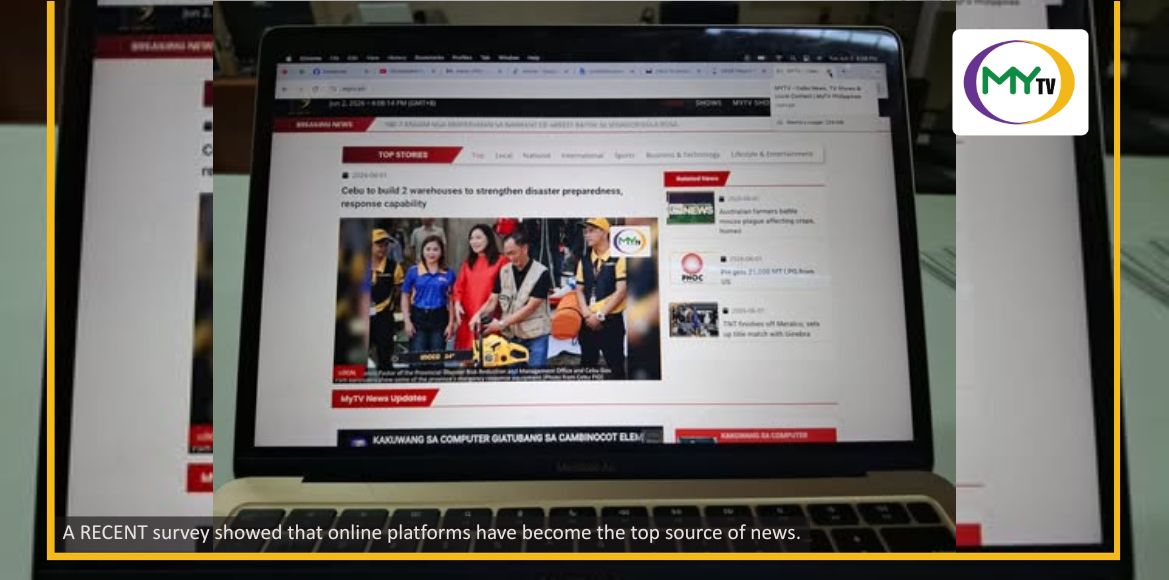Open the Bookmarks menu

(x=429, y=58)
